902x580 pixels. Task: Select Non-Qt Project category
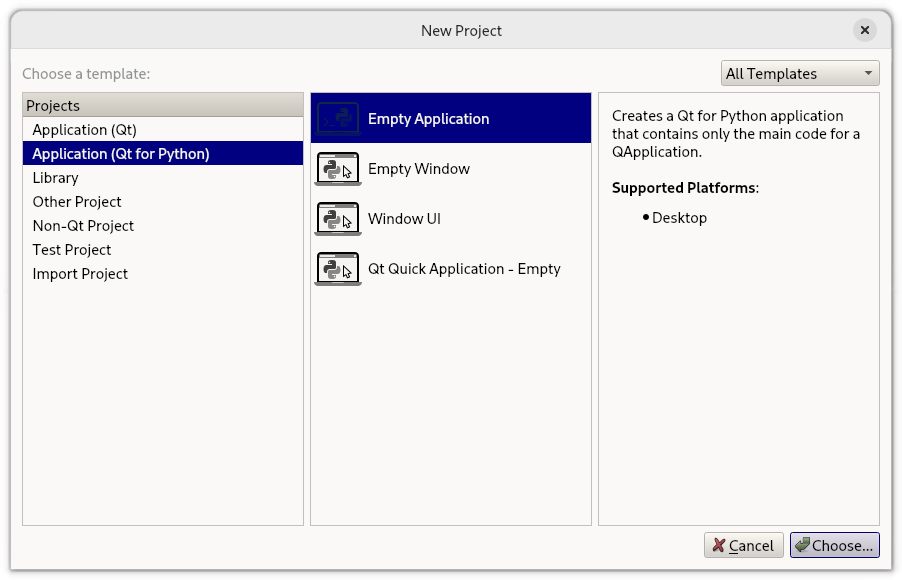[163, 226]
